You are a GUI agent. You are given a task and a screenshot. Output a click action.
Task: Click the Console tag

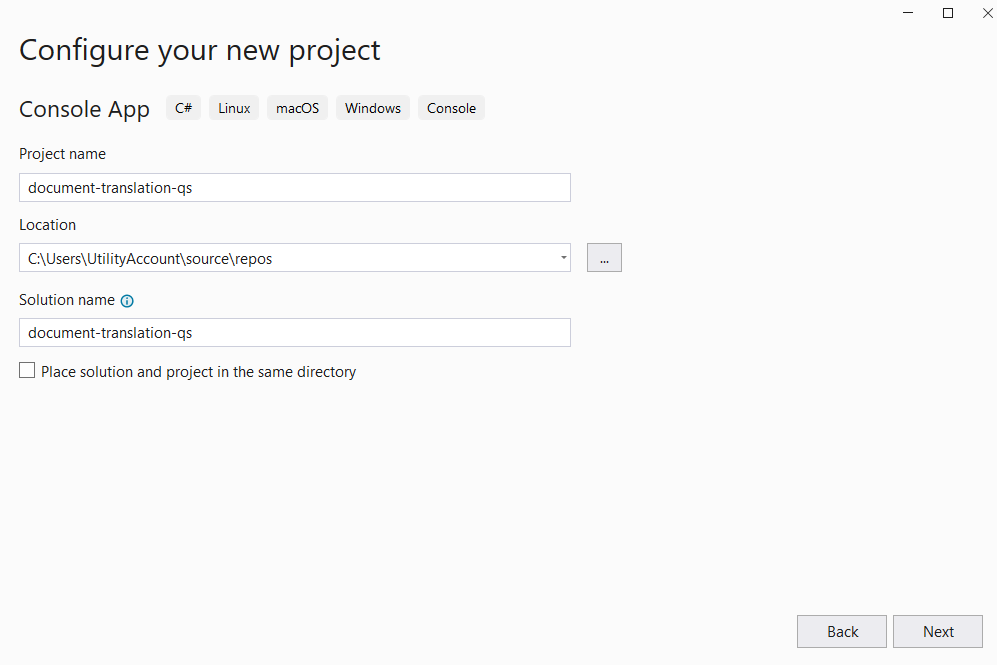click(x=451, y=108)
